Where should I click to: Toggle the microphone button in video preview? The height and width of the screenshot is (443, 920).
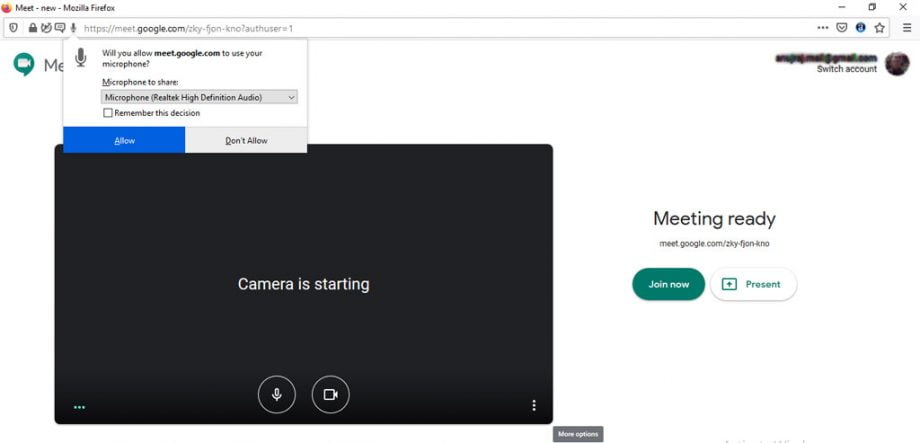[277, 395]
